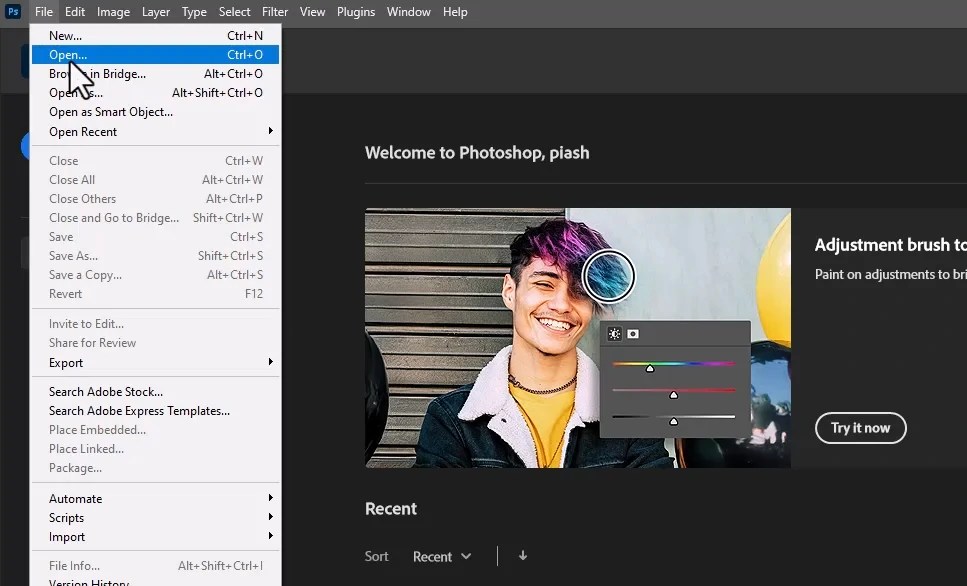This screenshot has height=586, width=967.
Task: Open the Window menu
Action: point(408,11)
